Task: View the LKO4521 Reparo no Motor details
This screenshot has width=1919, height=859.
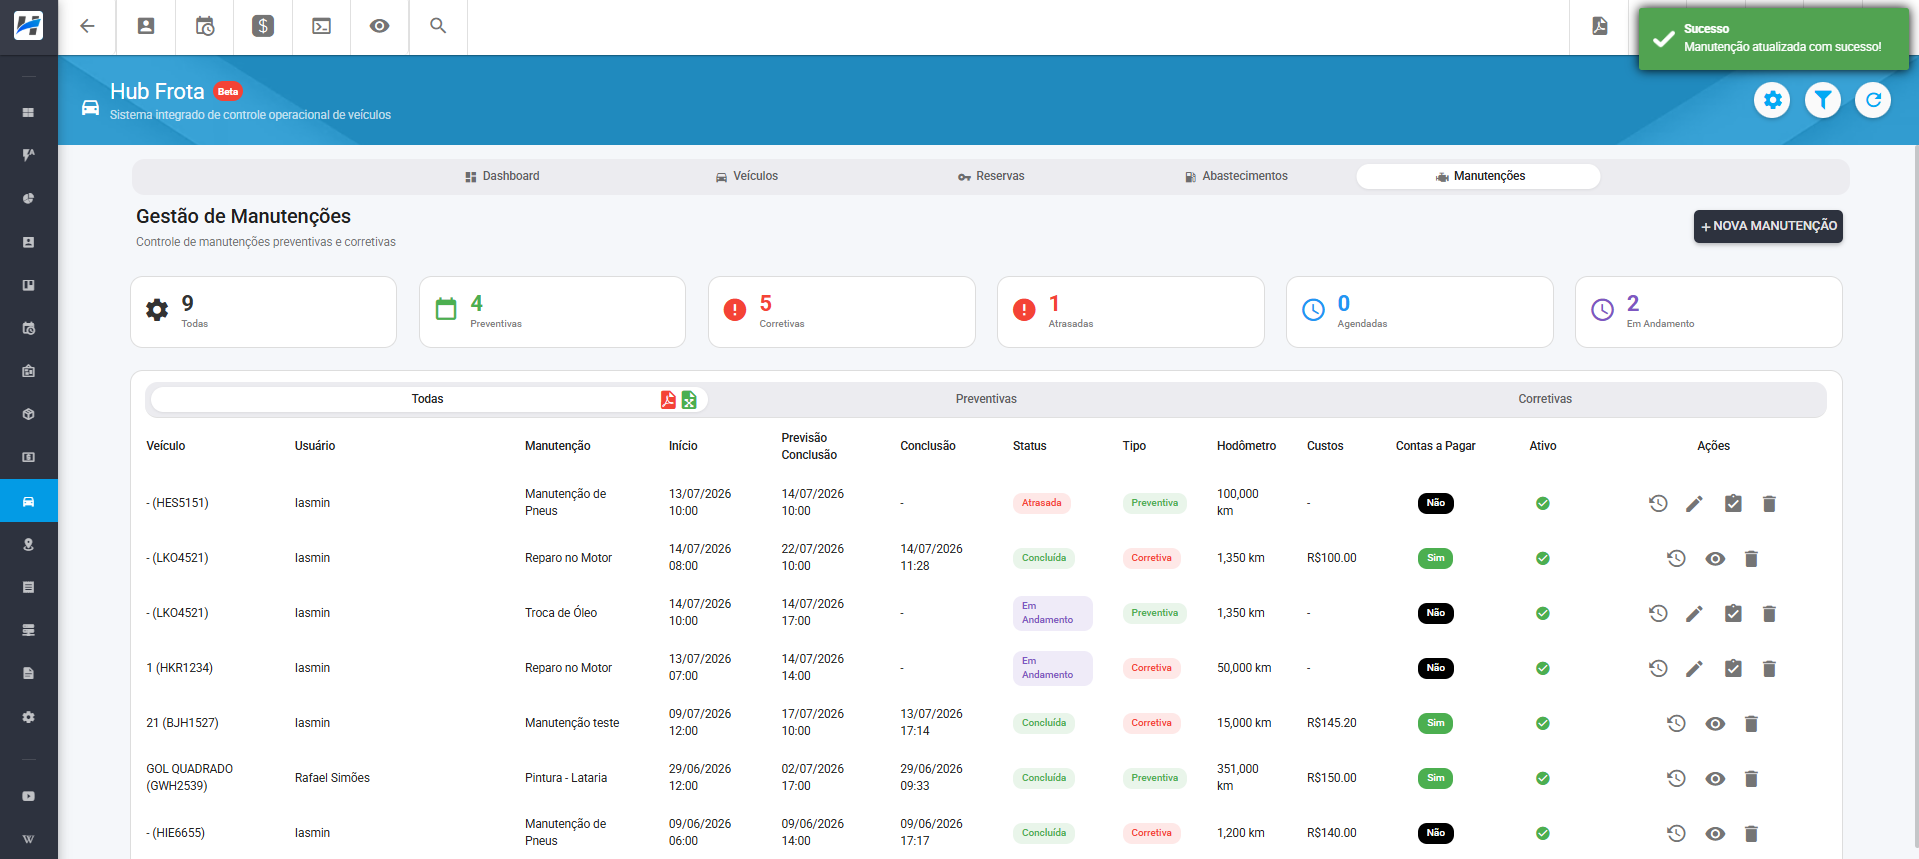Action: point(1715,559)
